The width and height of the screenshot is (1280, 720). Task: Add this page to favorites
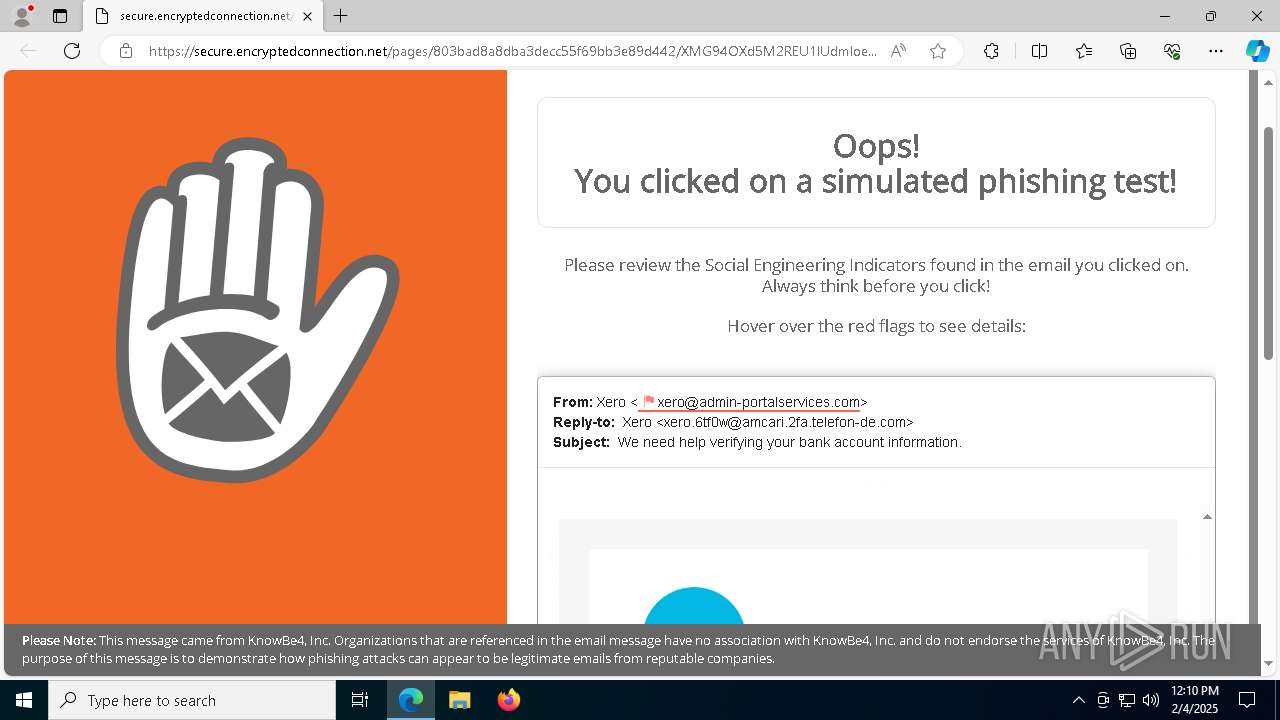click(x=938, y=51)
